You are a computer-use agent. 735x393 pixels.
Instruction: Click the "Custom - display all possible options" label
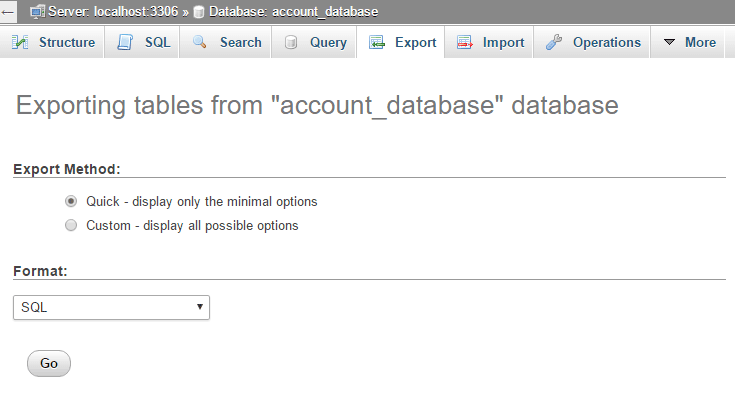pos(192,226)
